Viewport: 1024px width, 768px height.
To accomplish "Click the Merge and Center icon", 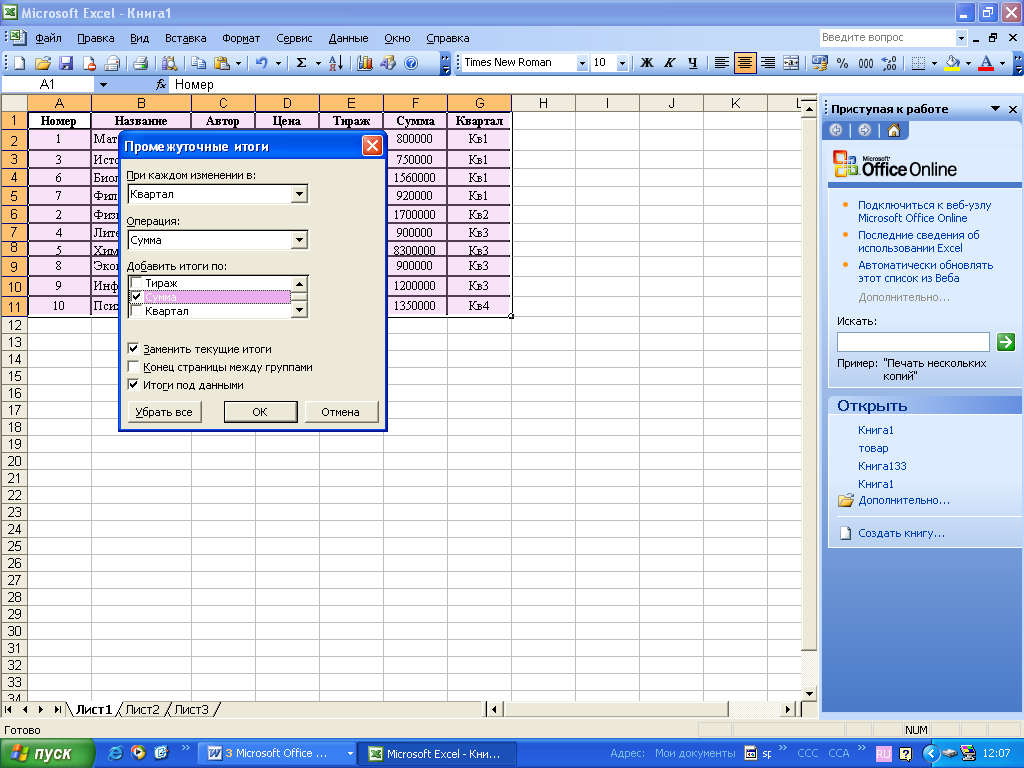I will click(x=791, y=63).
